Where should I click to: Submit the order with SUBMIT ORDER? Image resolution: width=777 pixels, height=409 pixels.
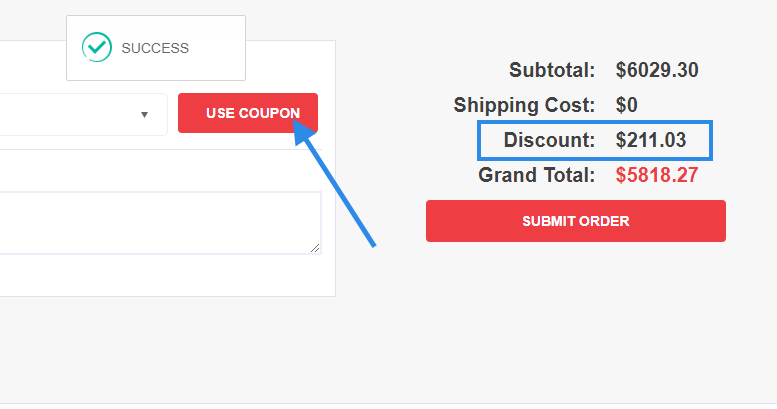pos(576,221)
